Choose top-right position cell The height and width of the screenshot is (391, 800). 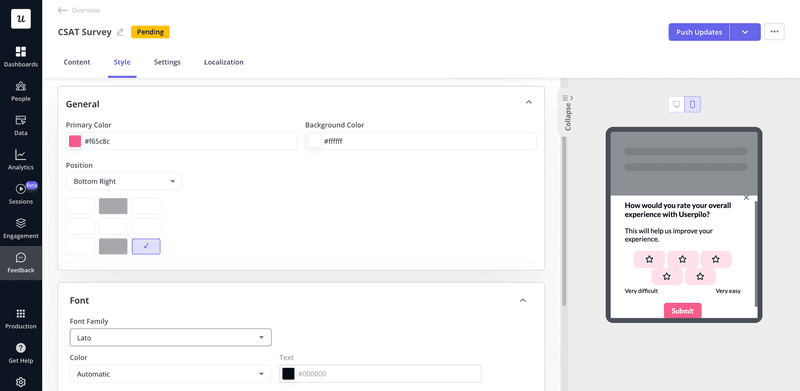[x=146, y=206]
